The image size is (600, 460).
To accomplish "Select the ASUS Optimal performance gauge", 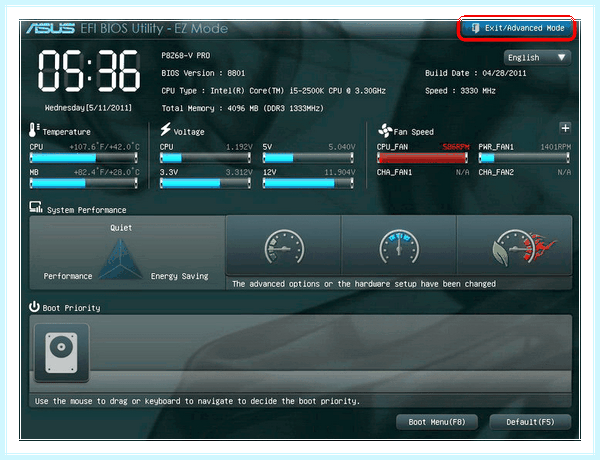I will coord(514,245).
